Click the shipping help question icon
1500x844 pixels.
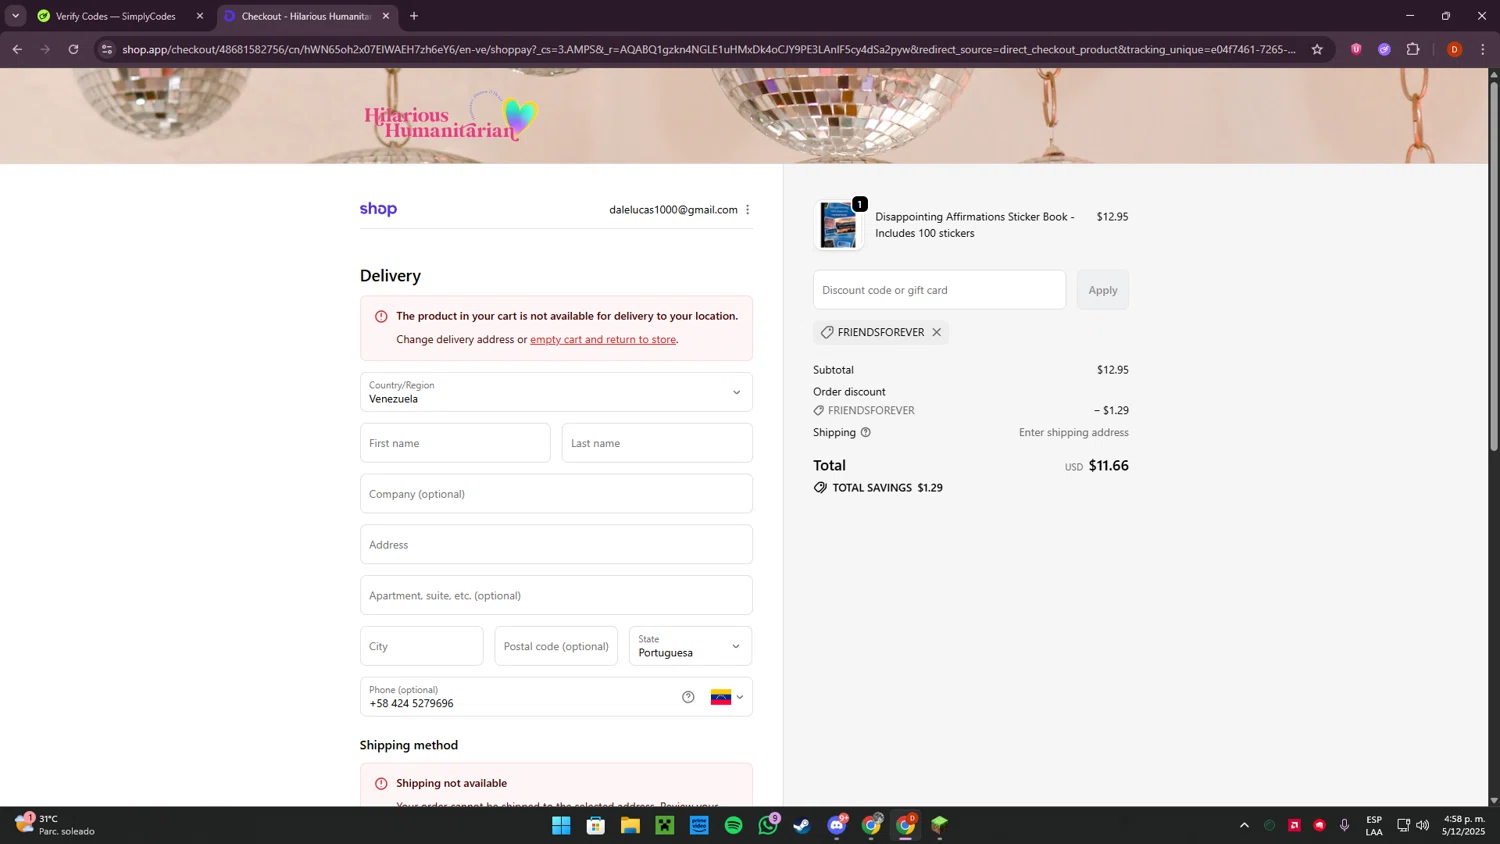tap(866, 433)
